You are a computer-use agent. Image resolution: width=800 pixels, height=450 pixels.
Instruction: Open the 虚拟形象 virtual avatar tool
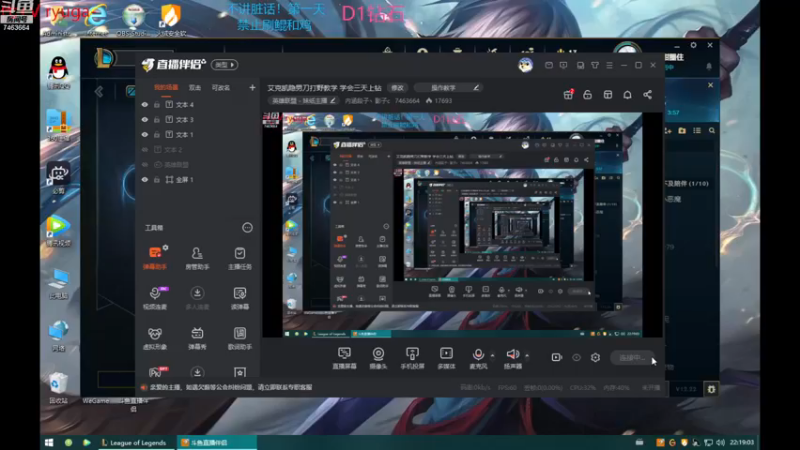155,338
